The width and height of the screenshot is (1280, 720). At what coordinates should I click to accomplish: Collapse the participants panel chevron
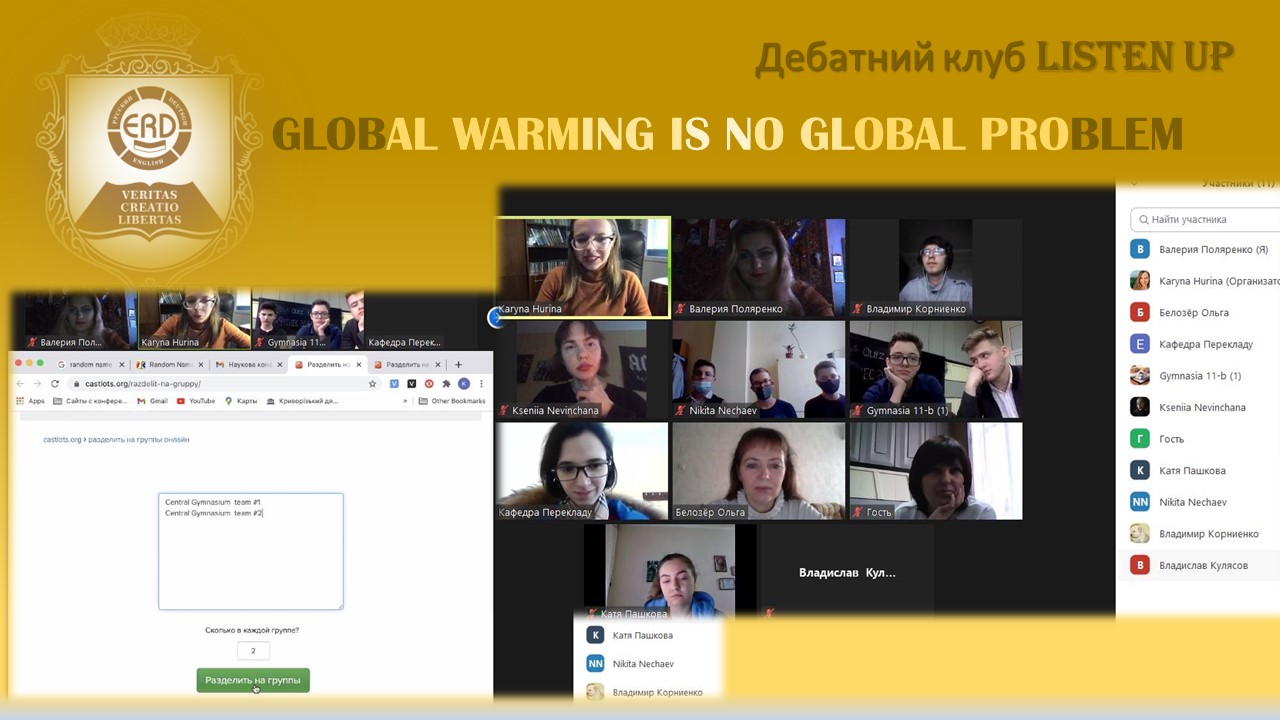tap(1134, 184)
